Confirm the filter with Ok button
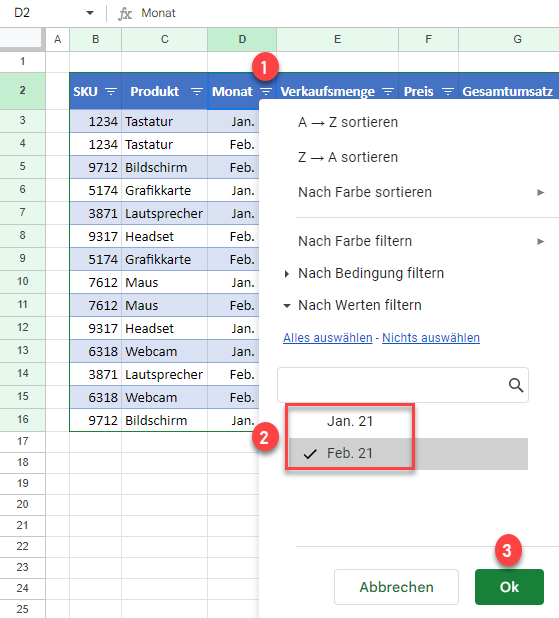This screenshot has width=559, height=618. (509, 587)
